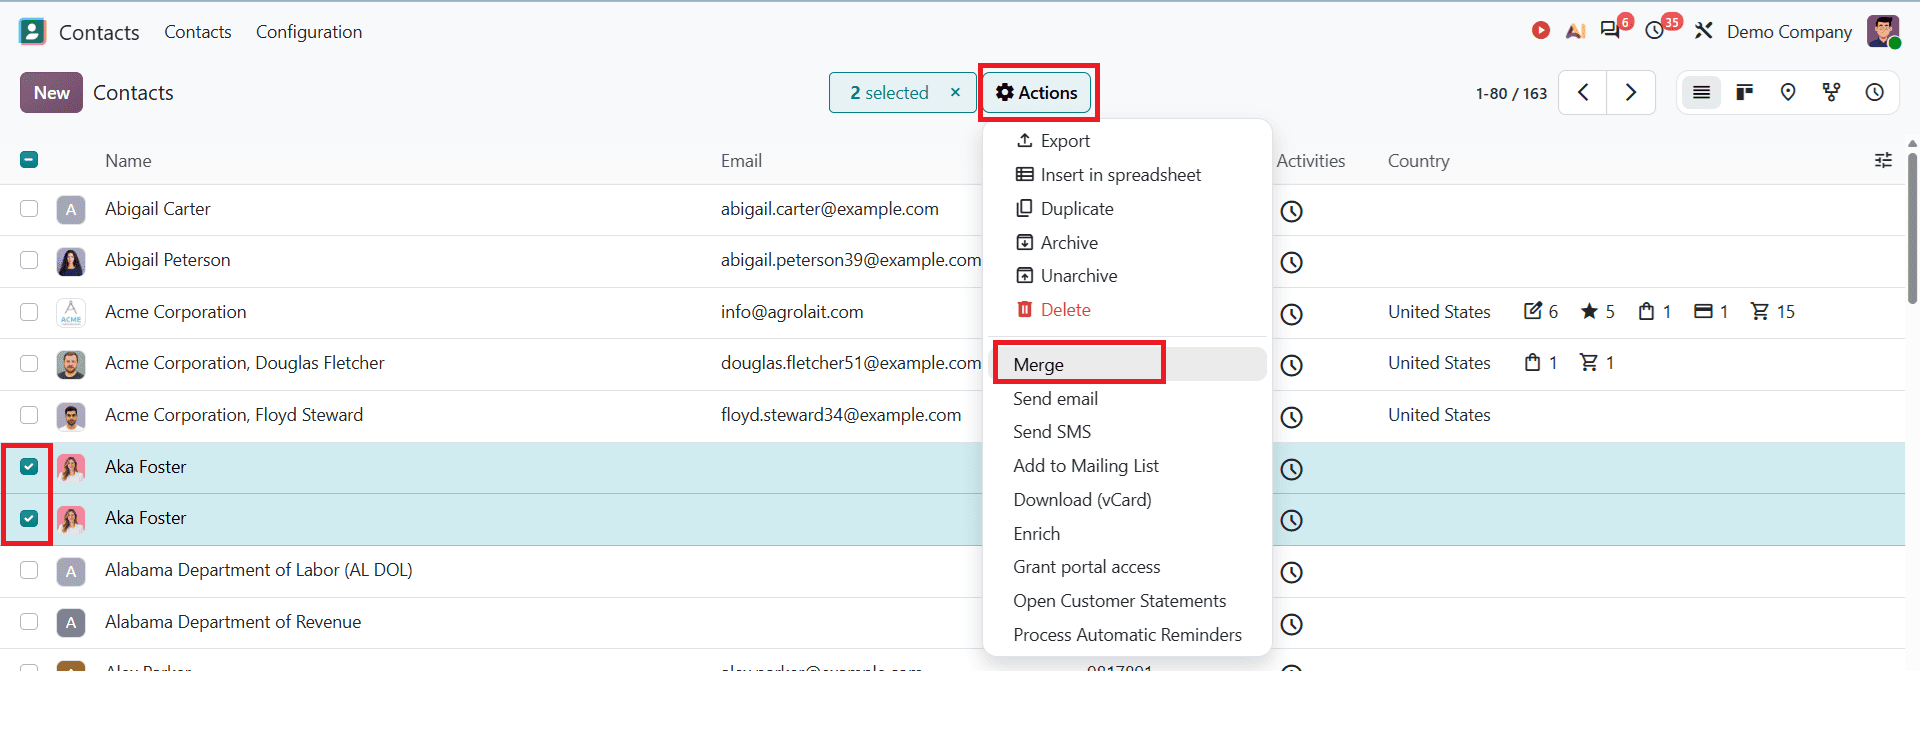Toggle the select-all header checkbox
The width and height of the screenshot is (1920, 756).
(x=29, y=160)
